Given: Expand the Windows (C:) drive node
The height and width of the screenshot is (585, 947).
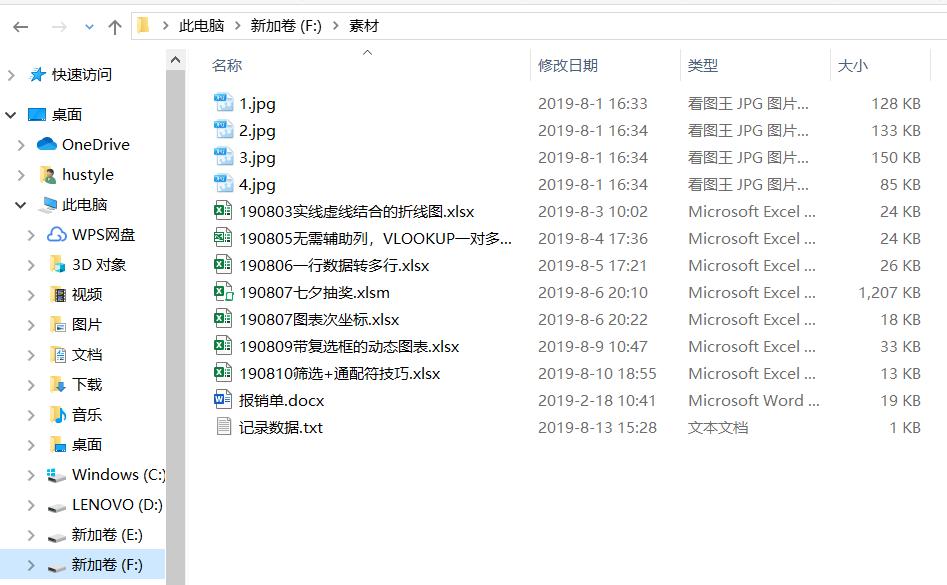Looking at the screenshot, I should pyautogui.click(x=29, y=474).
